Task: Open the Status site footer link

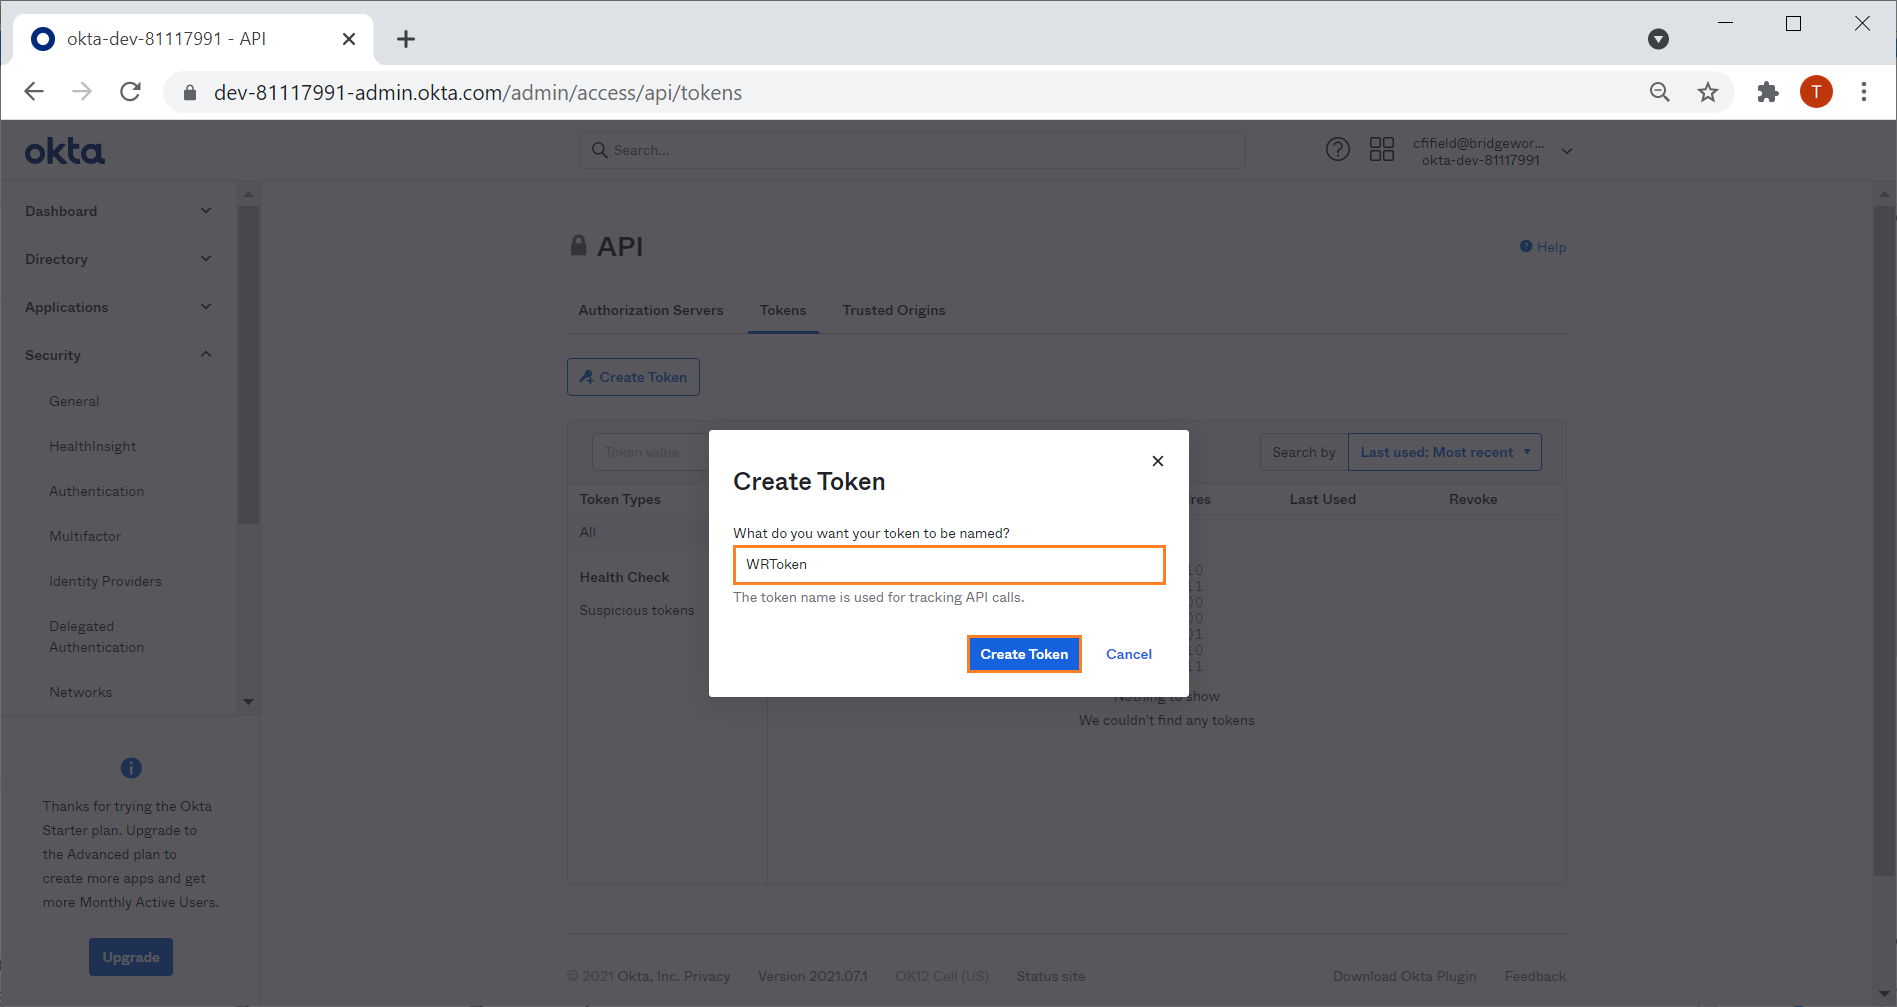Action: coord(1051,976)
